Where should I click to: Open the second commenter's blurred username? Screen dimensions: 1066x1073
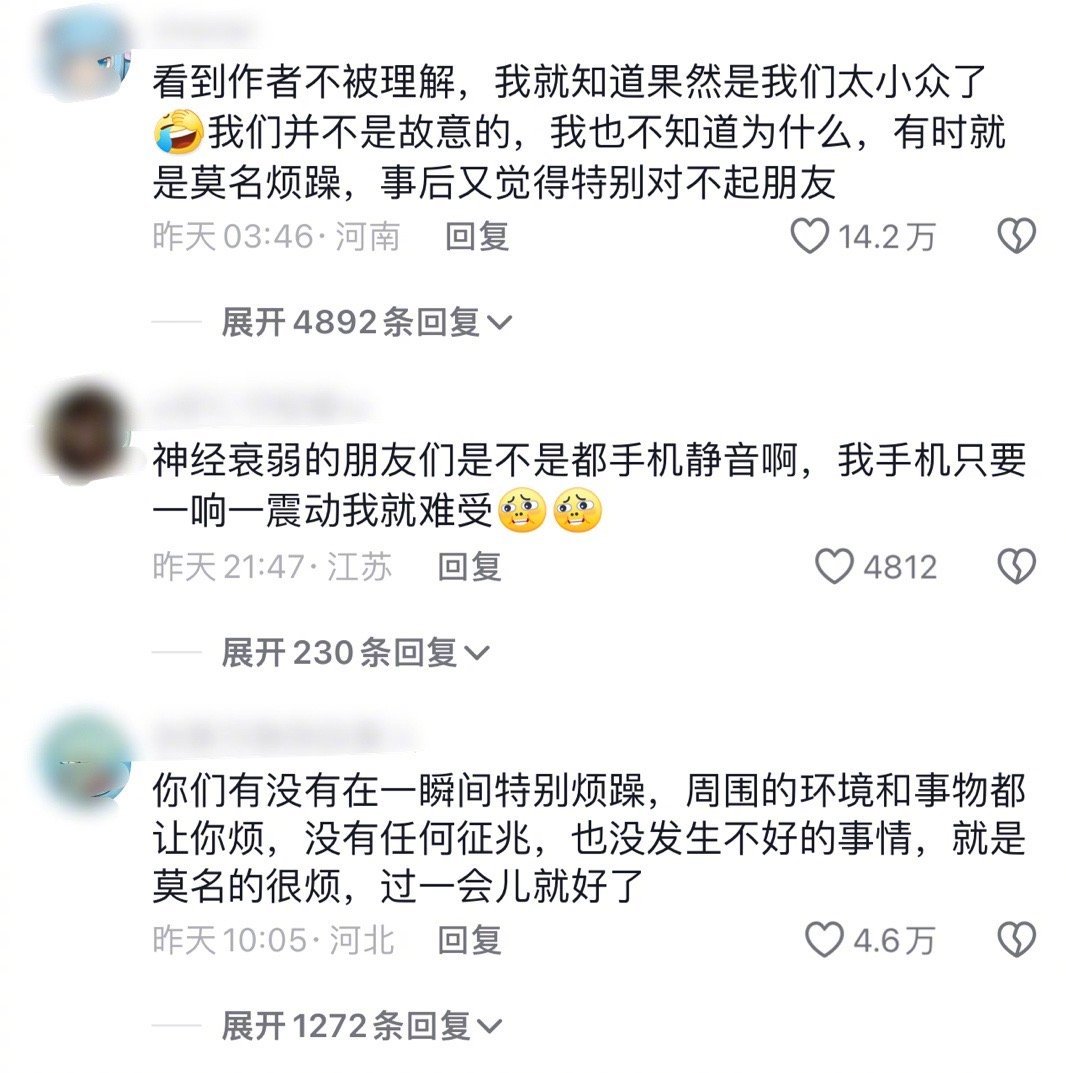pos(260,407)
